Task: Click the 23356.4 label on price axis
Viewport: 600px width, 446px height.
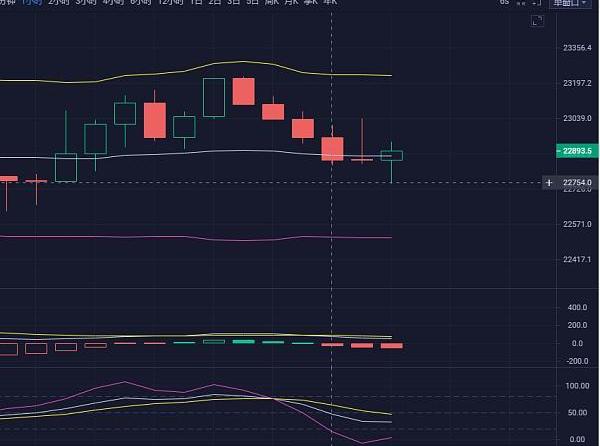Action: click(575, 47)
